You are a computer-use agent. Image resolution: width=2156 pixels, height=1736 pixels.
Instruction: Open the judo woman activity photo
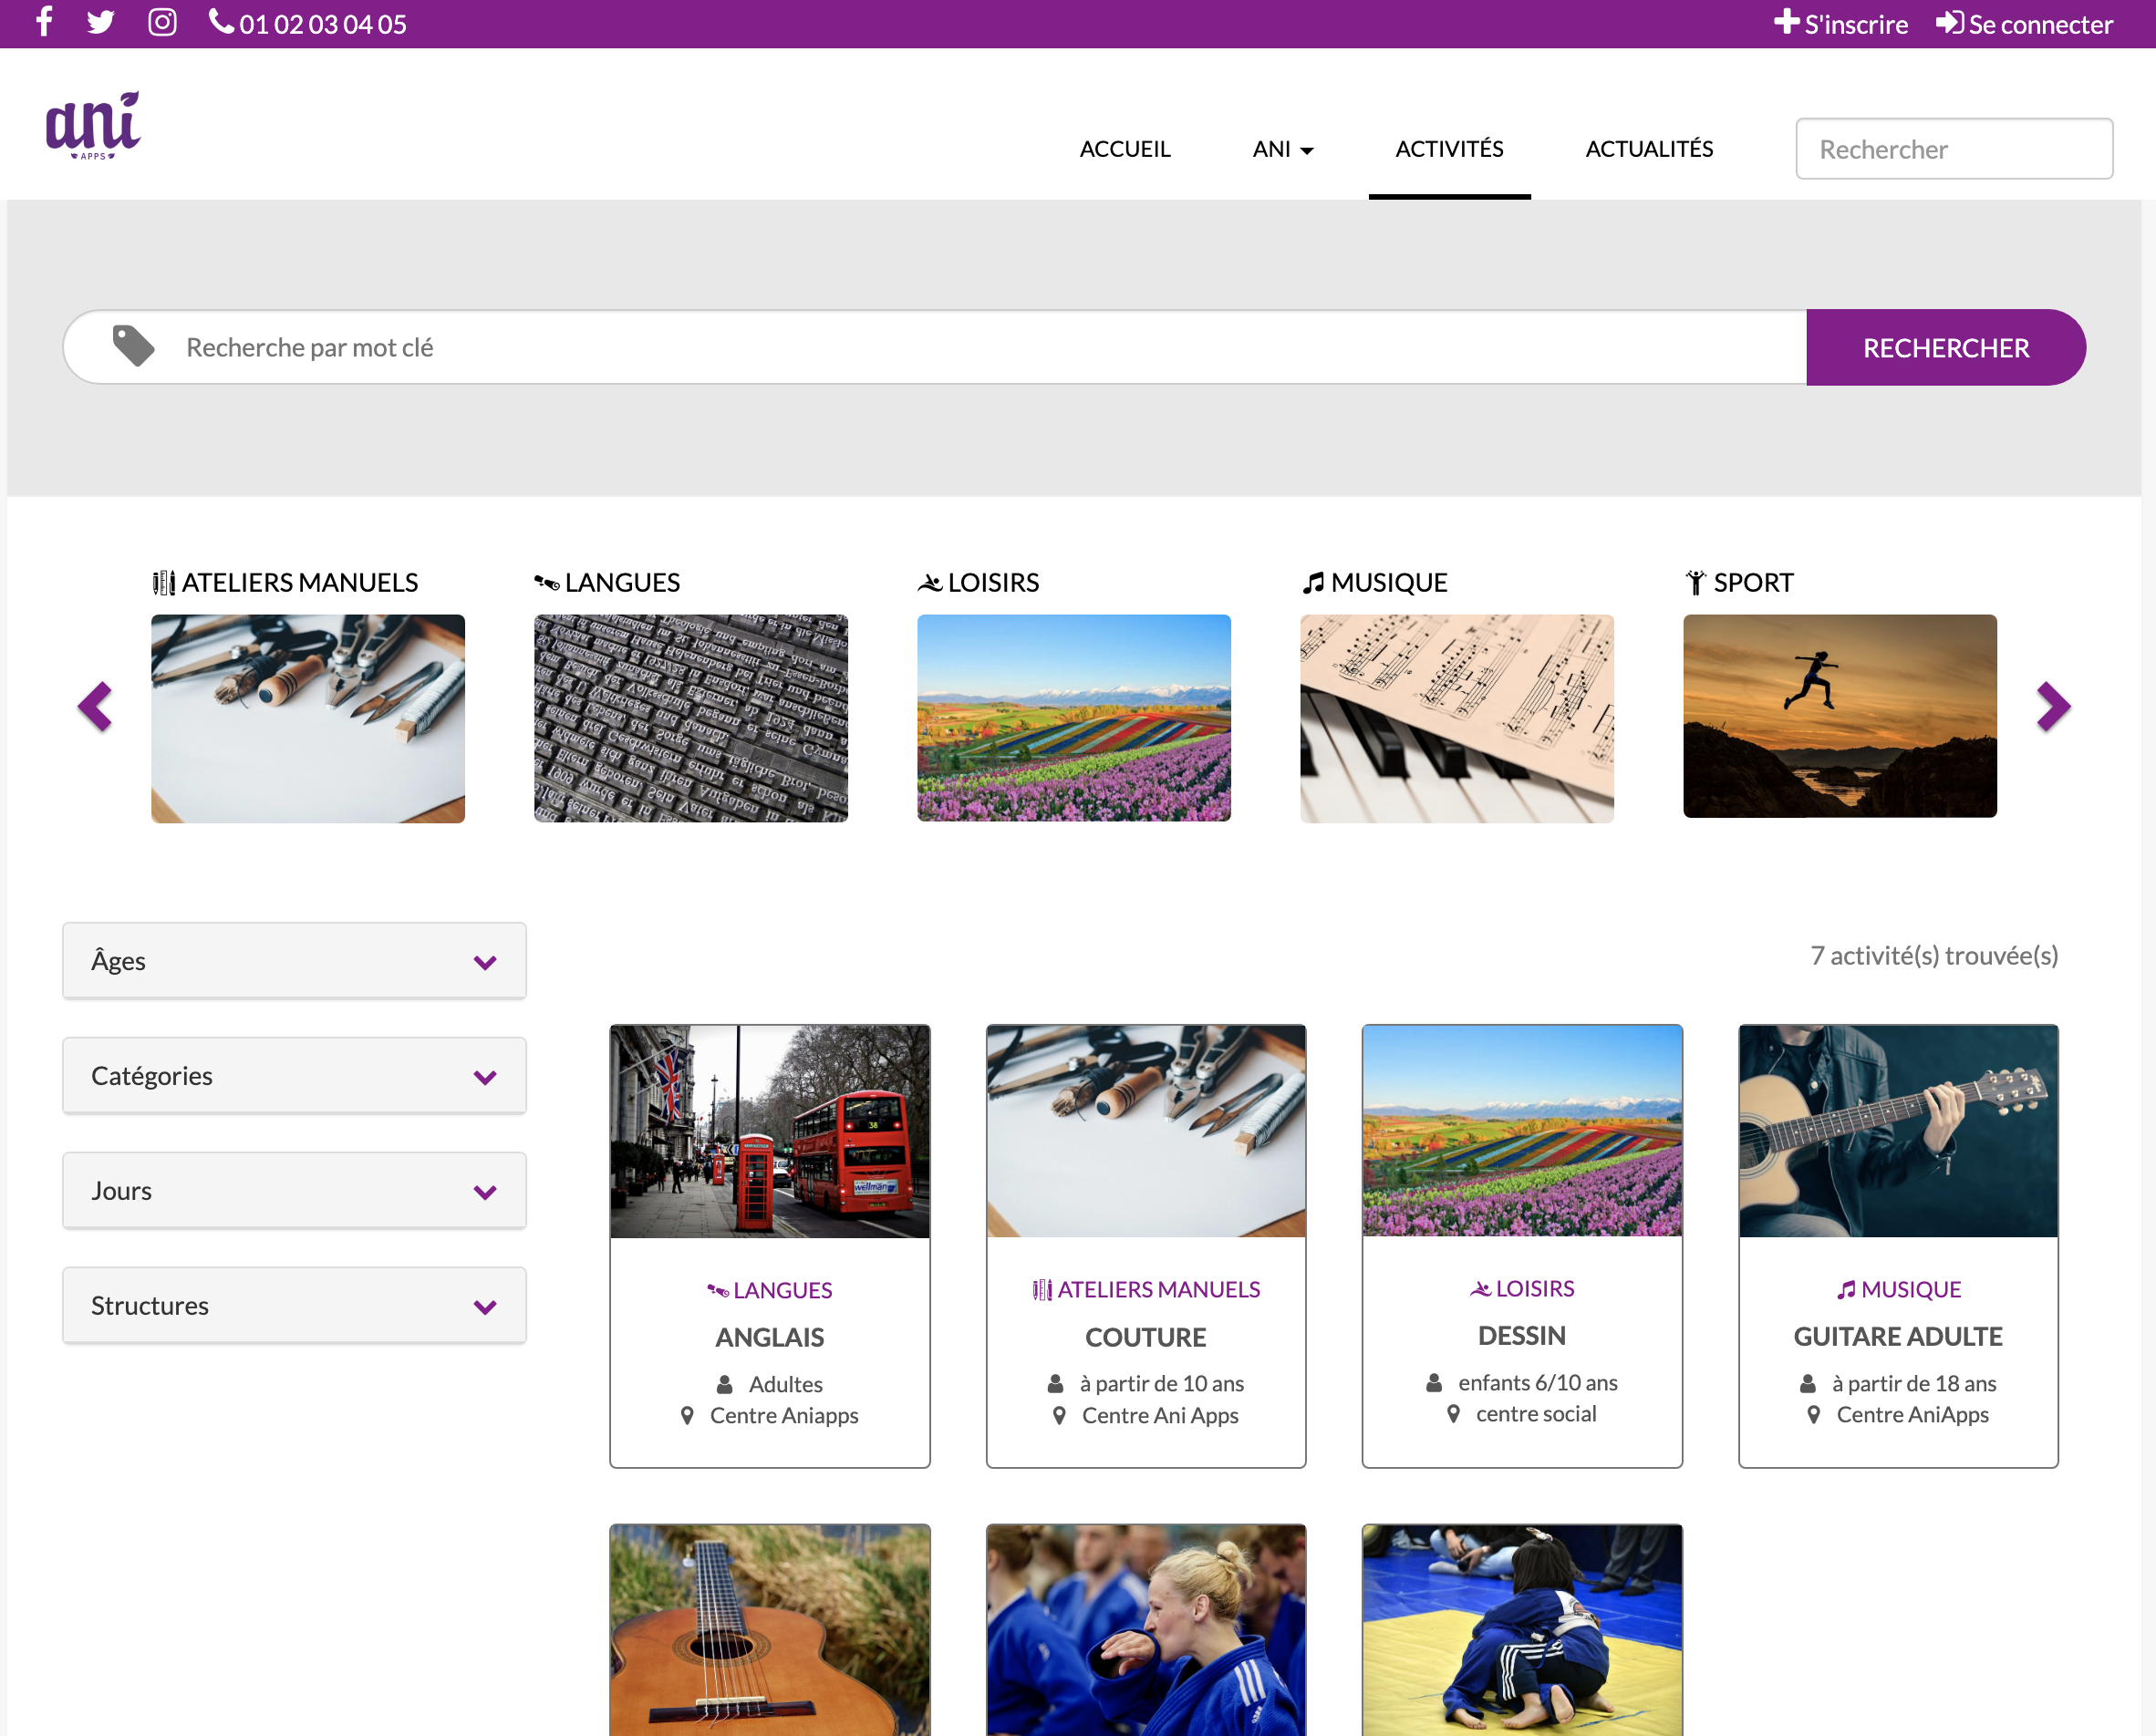1146,1630
